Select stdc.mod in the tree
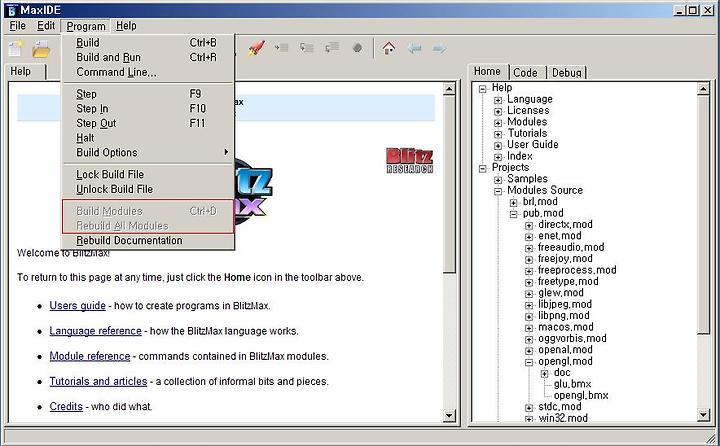Screen dimensions: 720x446 560,406
